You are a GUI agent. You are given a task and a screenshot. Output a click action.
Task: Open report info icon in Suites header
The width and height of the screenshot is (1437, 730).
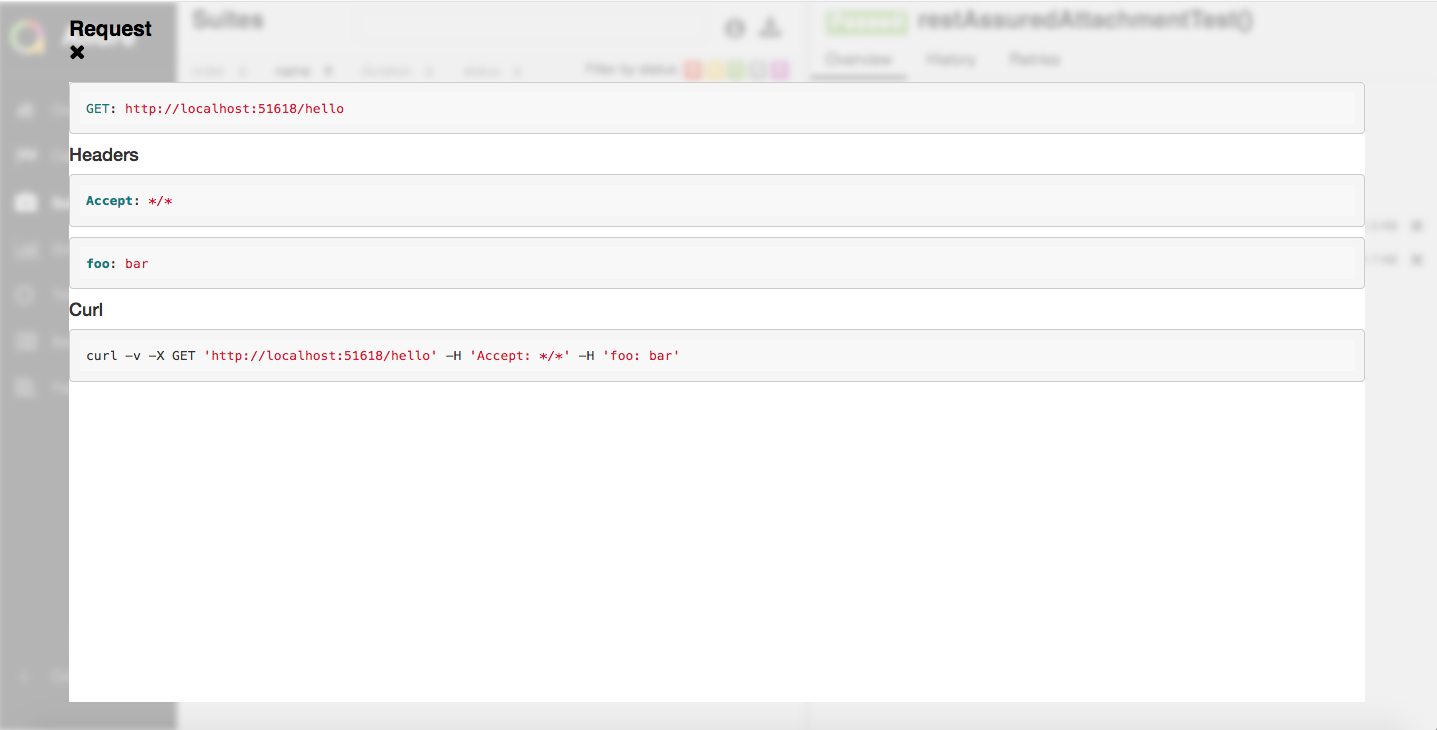(735, 28)
